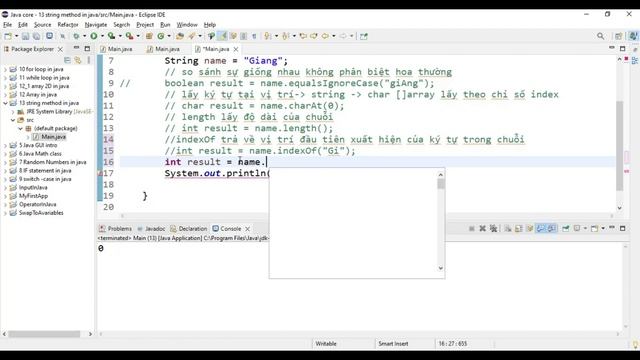Collapse '13 string method in java' project
The height and width of the screenshot is (360, 640).
[x=5, y=103]
